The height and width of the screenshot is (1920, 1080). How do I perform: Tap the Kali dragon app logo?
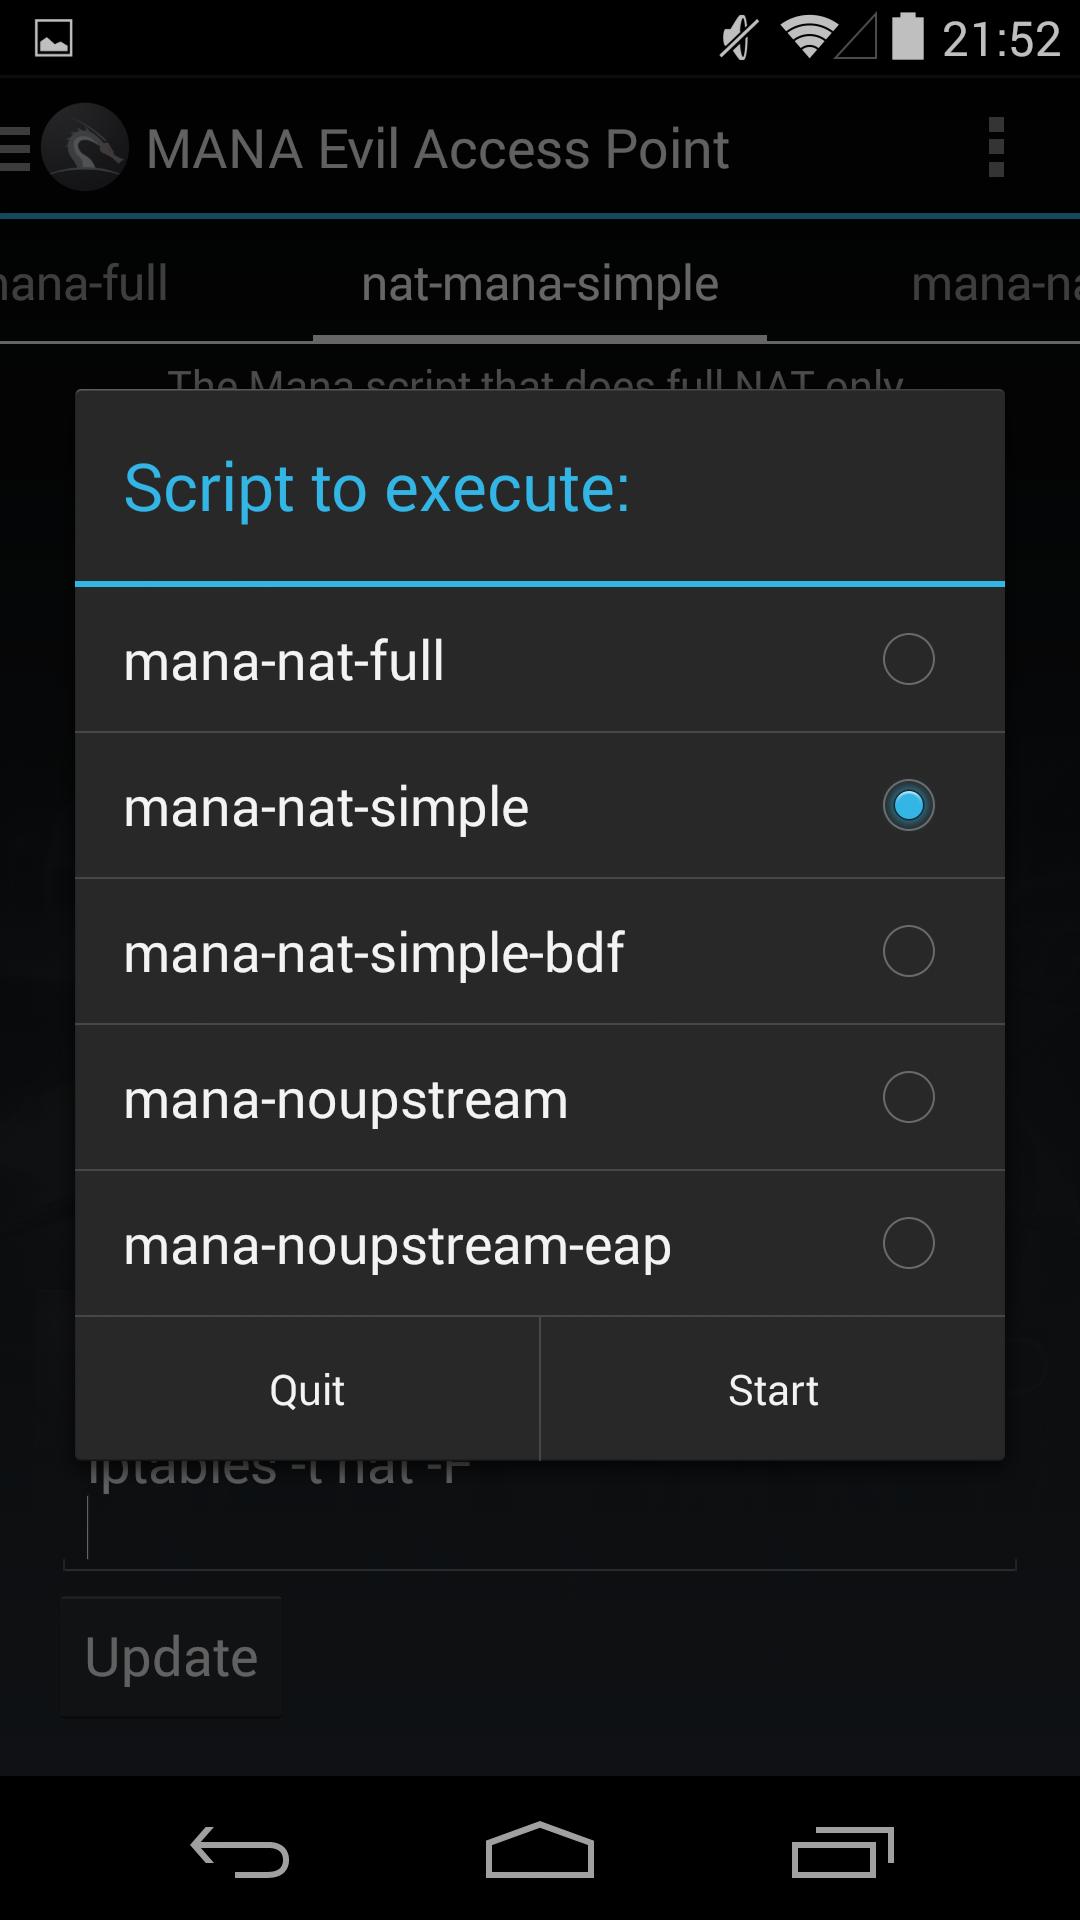(x=85, y=148)
